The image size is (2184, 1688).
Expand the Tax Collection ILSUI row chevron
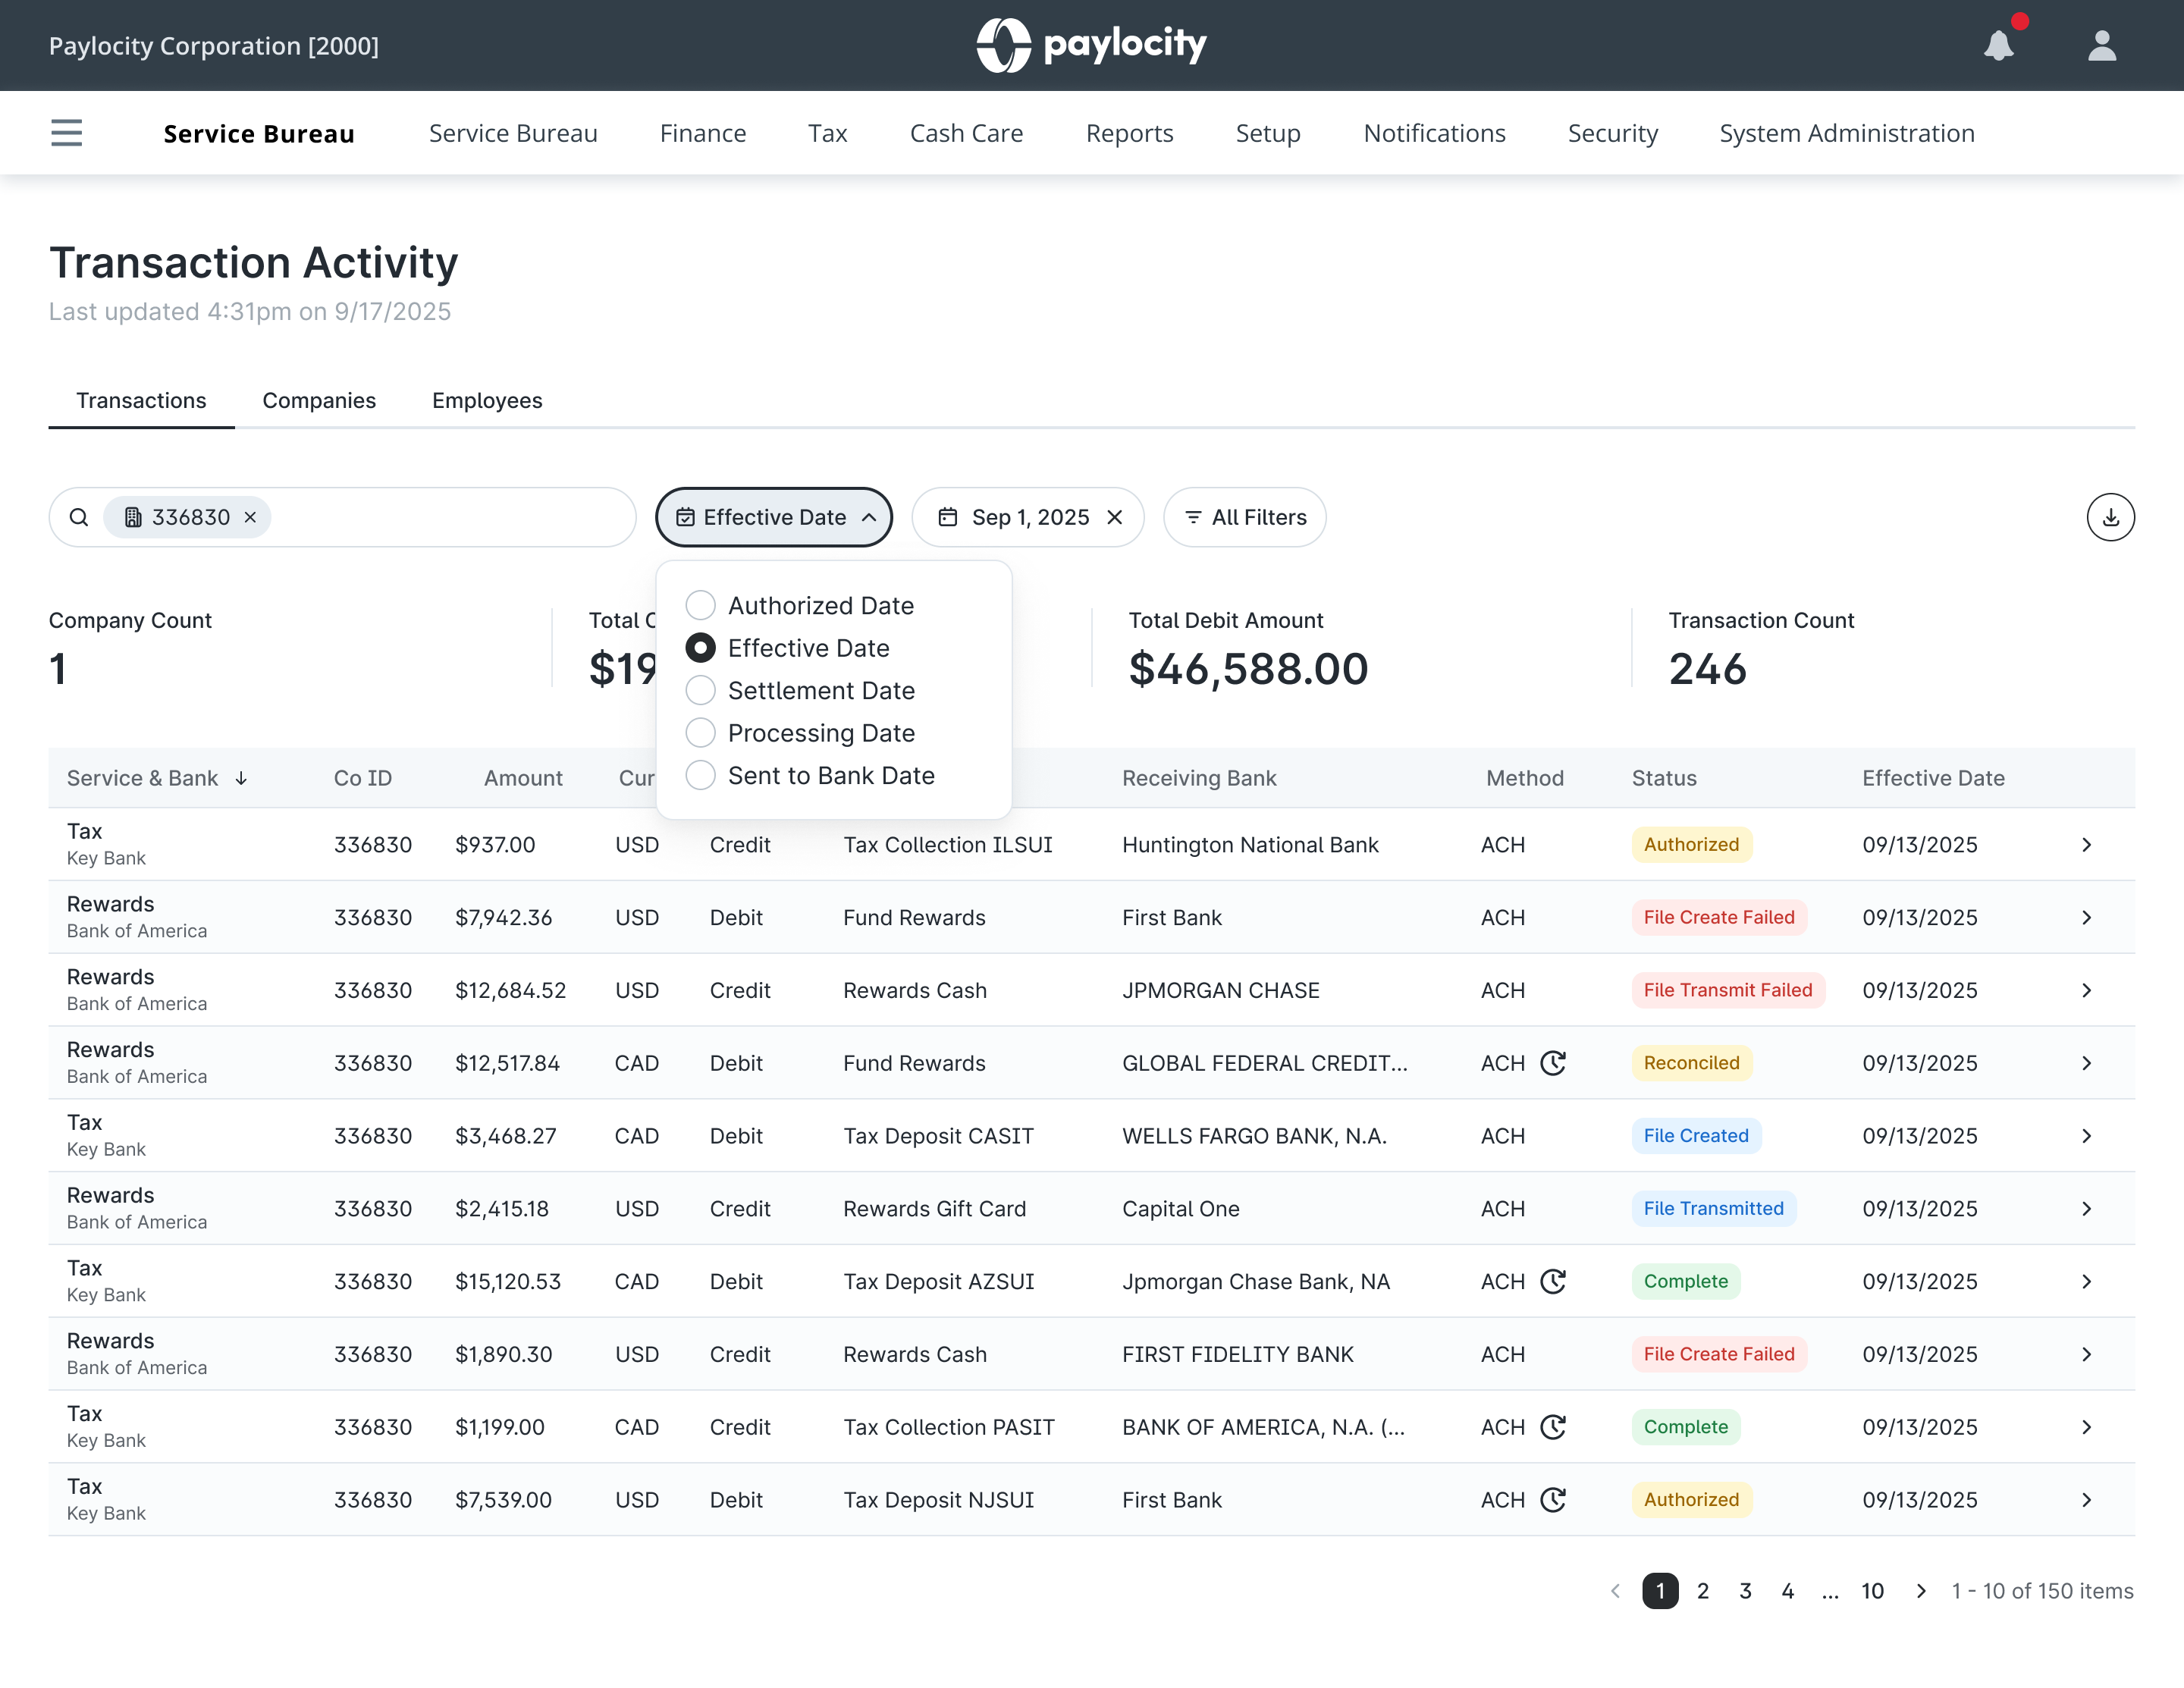pyautogui.click(x=2086, y=845)
